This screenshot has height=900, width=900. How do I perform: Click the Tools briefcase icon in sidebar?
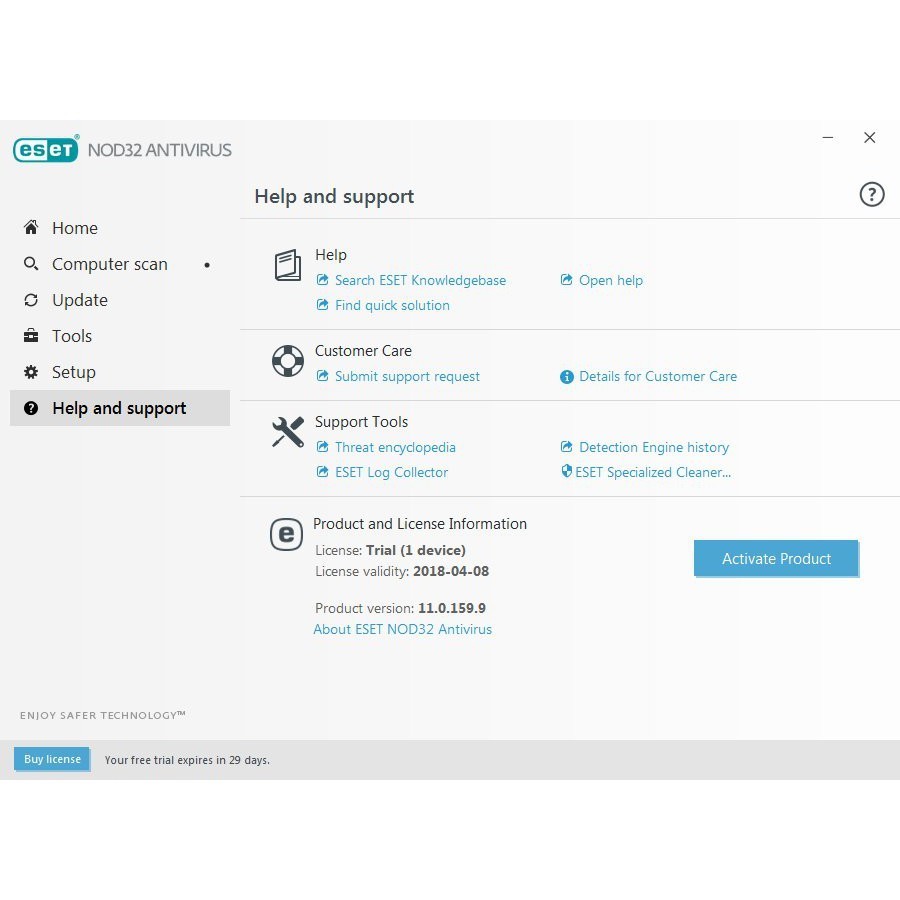(31, 336)
